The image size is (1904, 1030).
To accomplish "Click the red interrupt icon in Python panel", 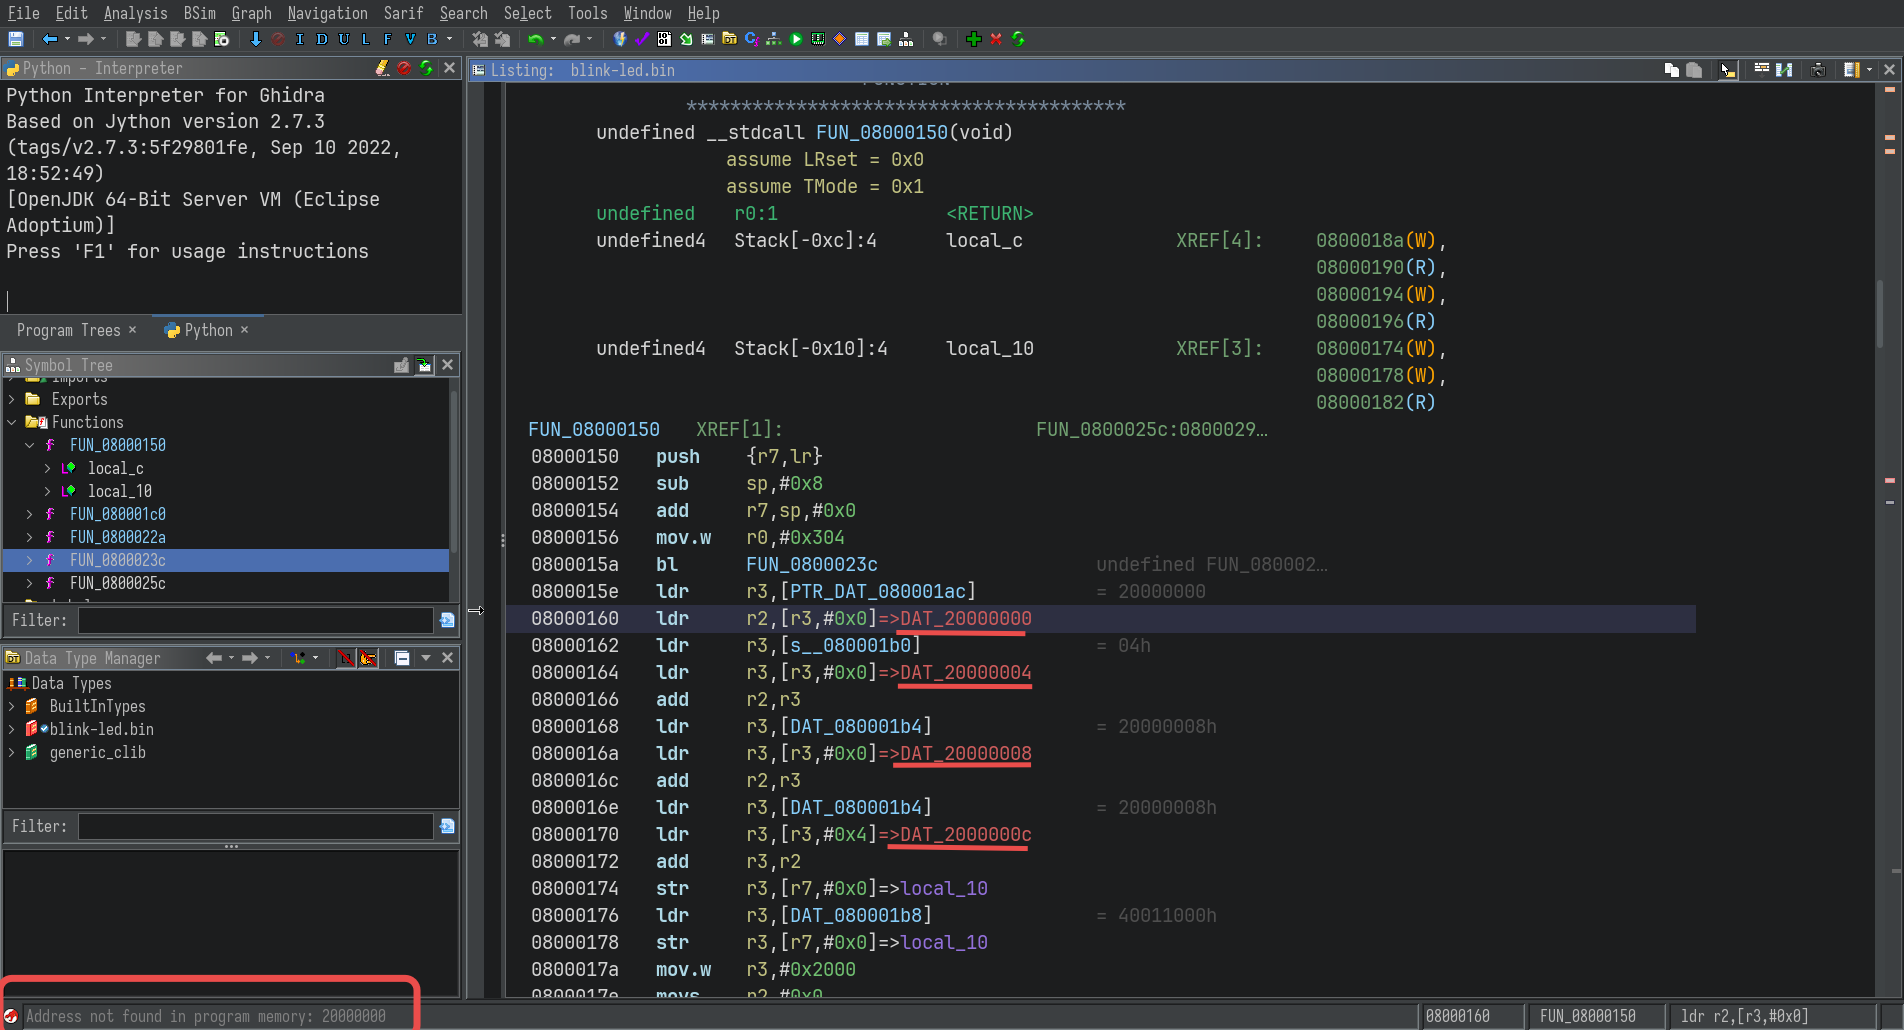I will (x=404, y=68).
